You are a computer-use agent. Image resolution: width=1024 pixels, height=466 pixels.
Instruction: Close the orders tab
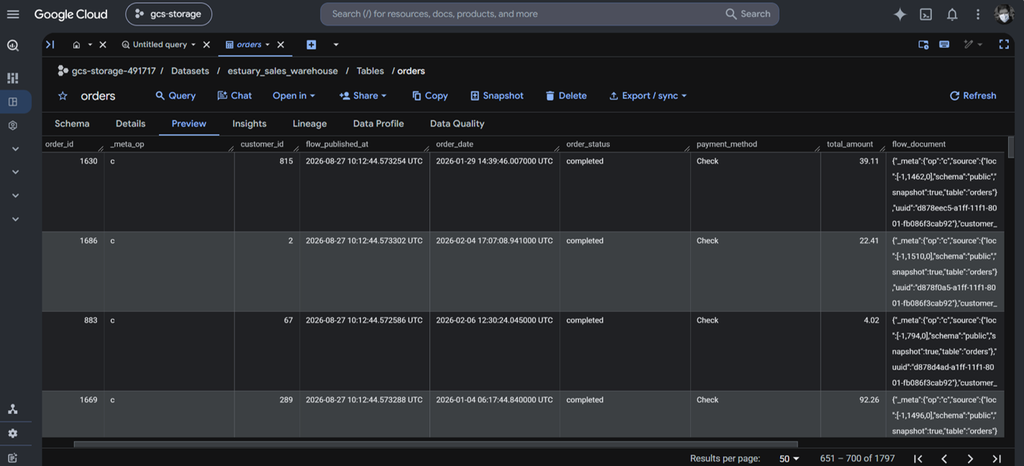[281, 45]
